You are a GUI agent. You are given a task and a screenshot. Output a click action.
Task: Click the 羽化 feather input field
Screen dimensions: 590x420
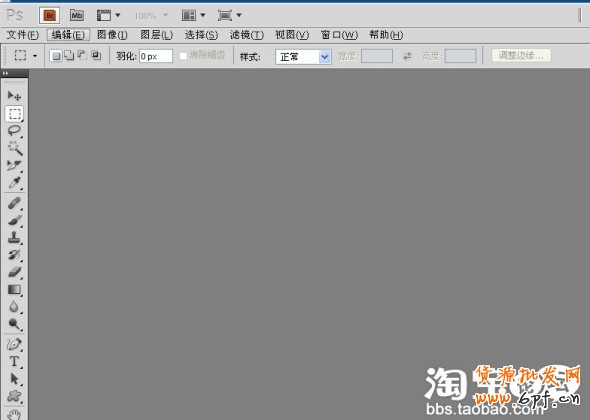click(156, 56)
